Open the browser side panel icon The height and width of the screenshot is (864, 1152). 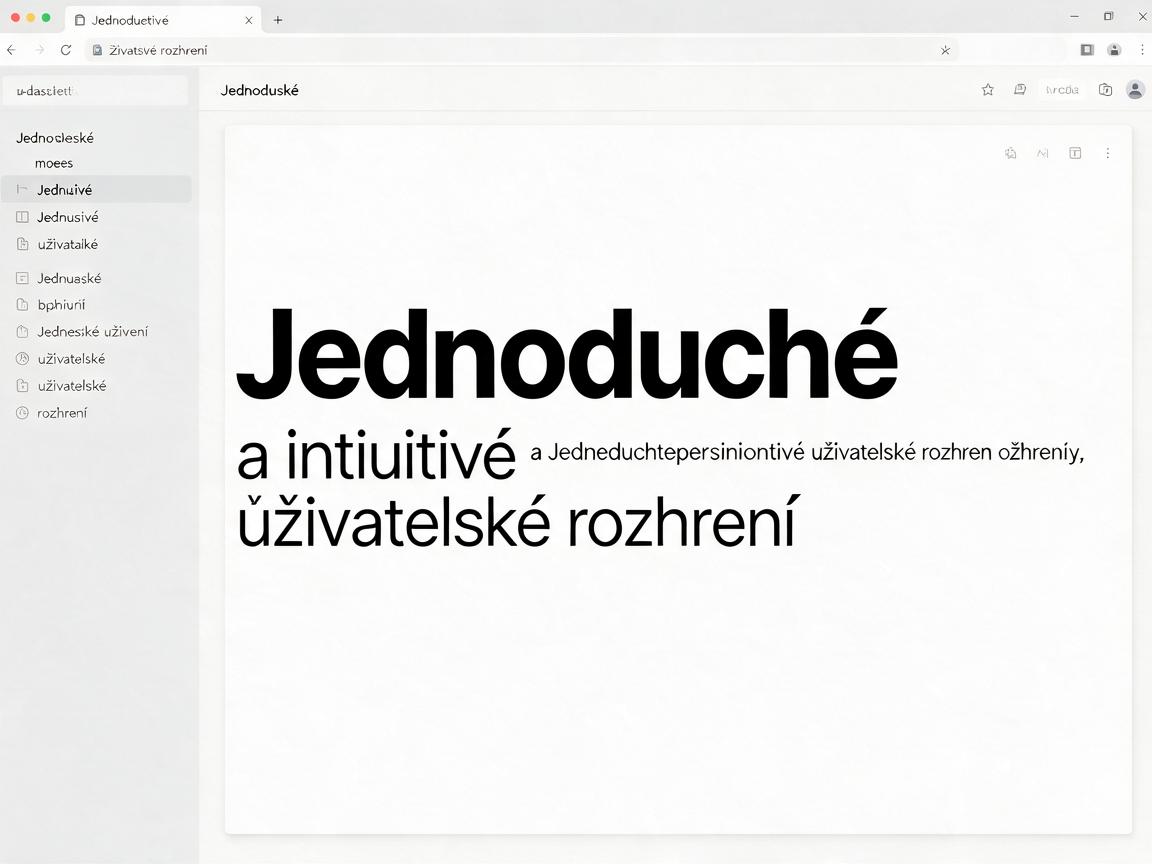click(1087, 50)
